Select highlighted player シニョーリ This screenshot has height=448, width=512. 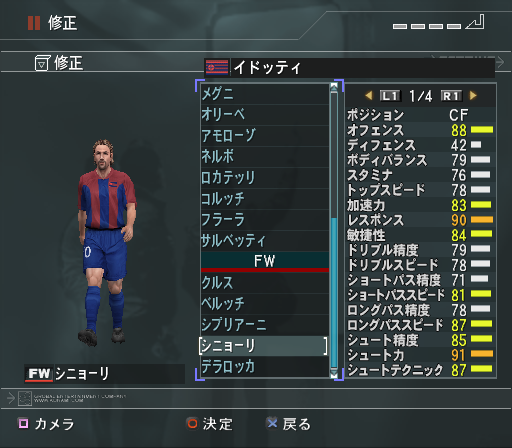(x=263, y=346)
